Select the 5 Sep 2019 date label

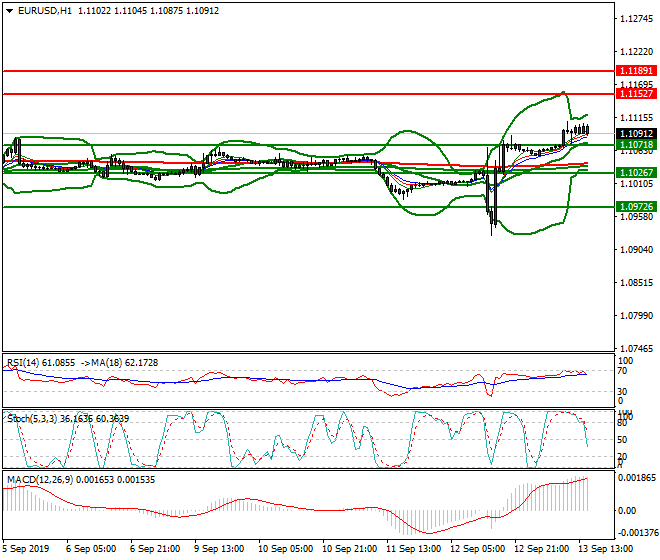point(26,549)
